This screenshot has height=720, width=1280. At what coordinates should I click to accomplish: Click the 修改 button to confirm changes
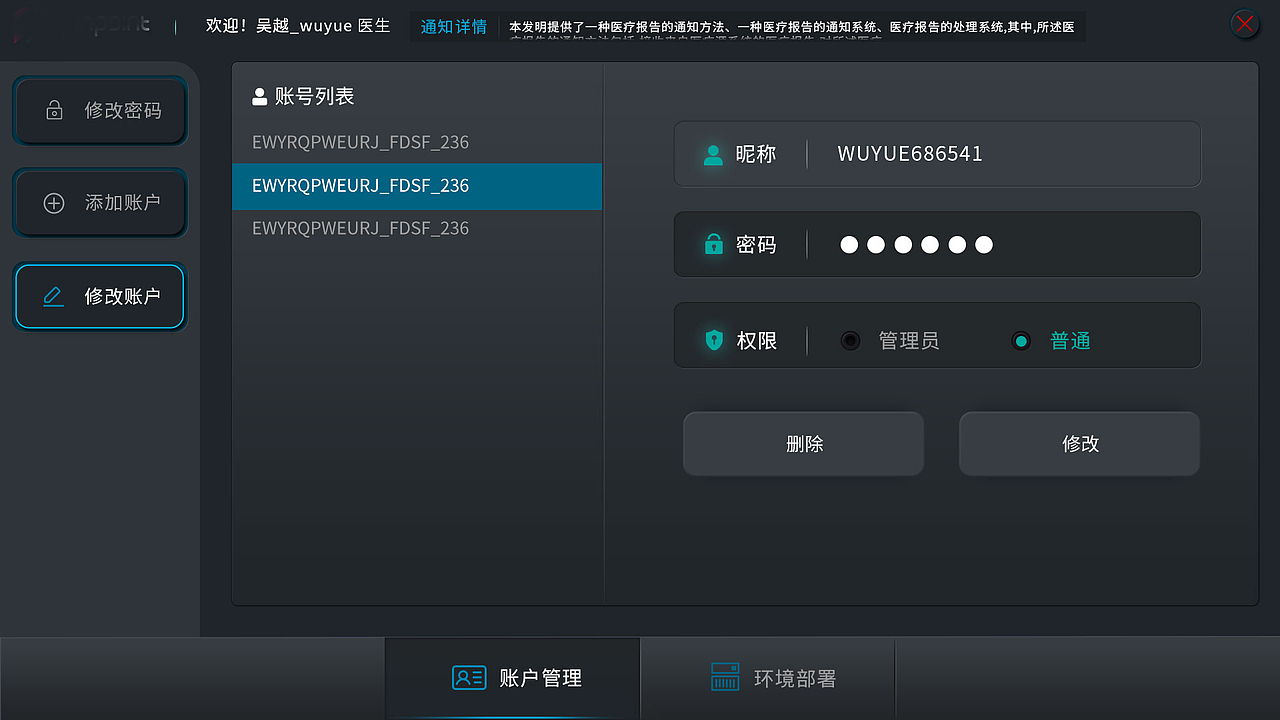coord(1078,443)
